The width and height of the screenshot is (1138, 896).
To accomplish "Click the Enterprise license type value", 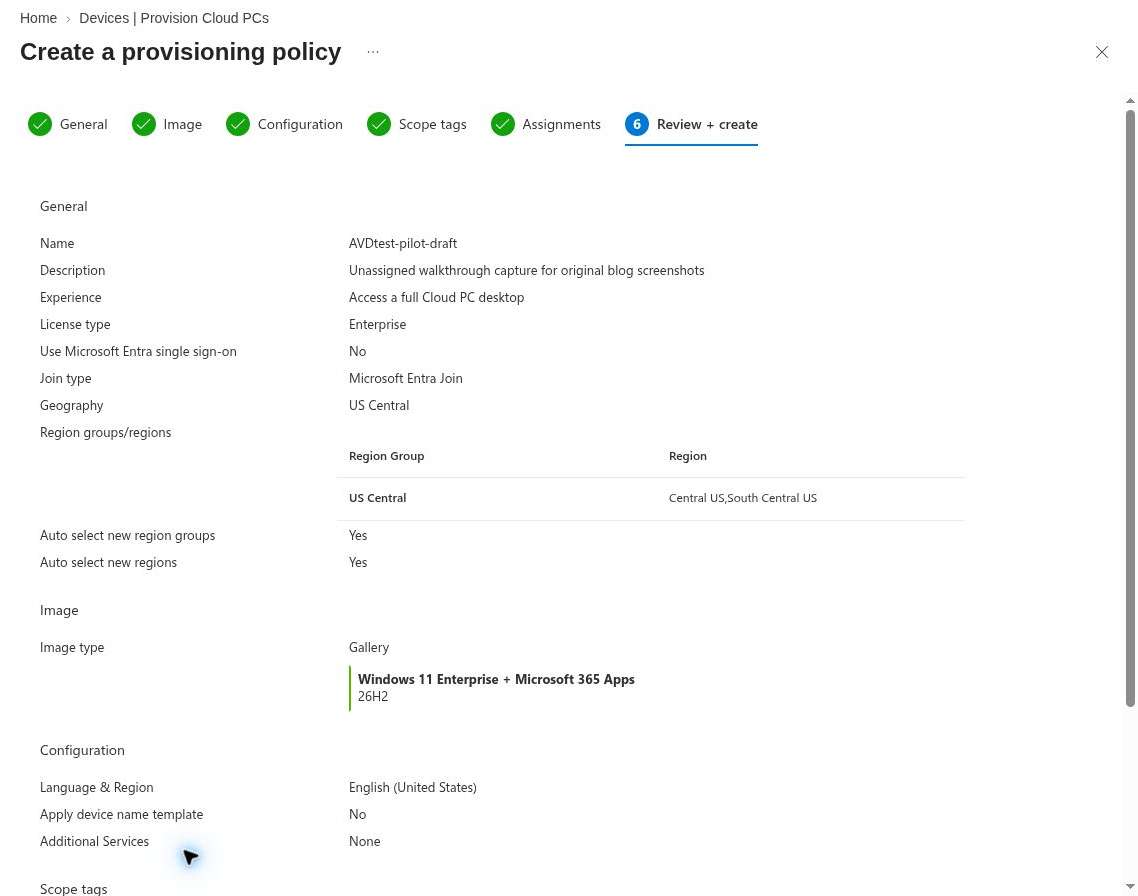I will point(377,324).
